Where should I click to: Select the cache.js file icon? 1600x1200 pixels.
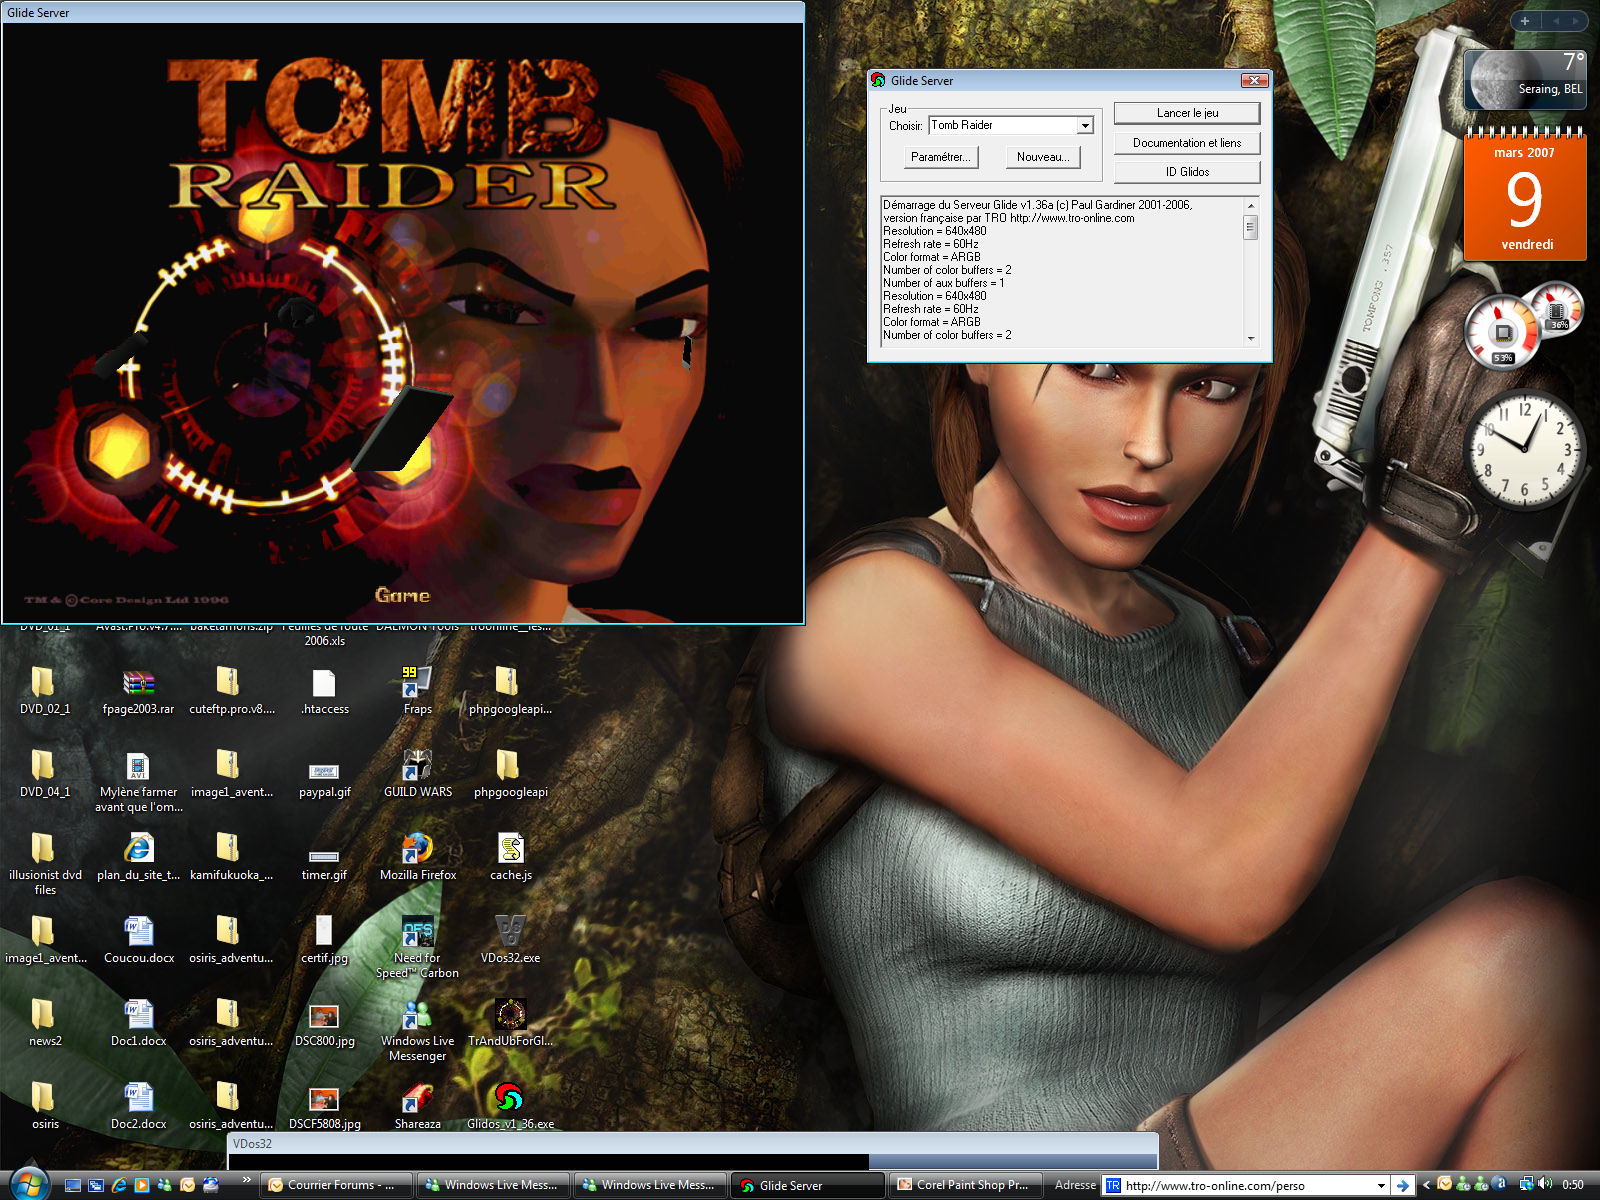pos(510,856)
